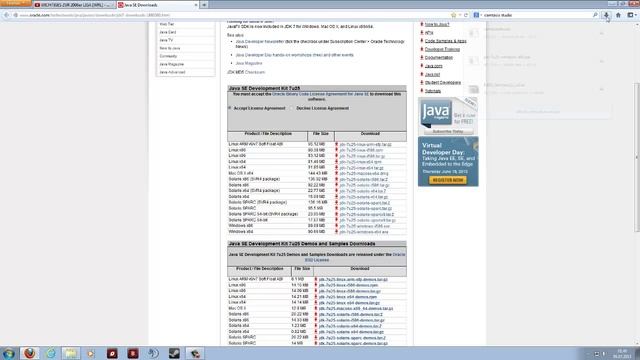Click the Product / File Description header

click(268, 134)
